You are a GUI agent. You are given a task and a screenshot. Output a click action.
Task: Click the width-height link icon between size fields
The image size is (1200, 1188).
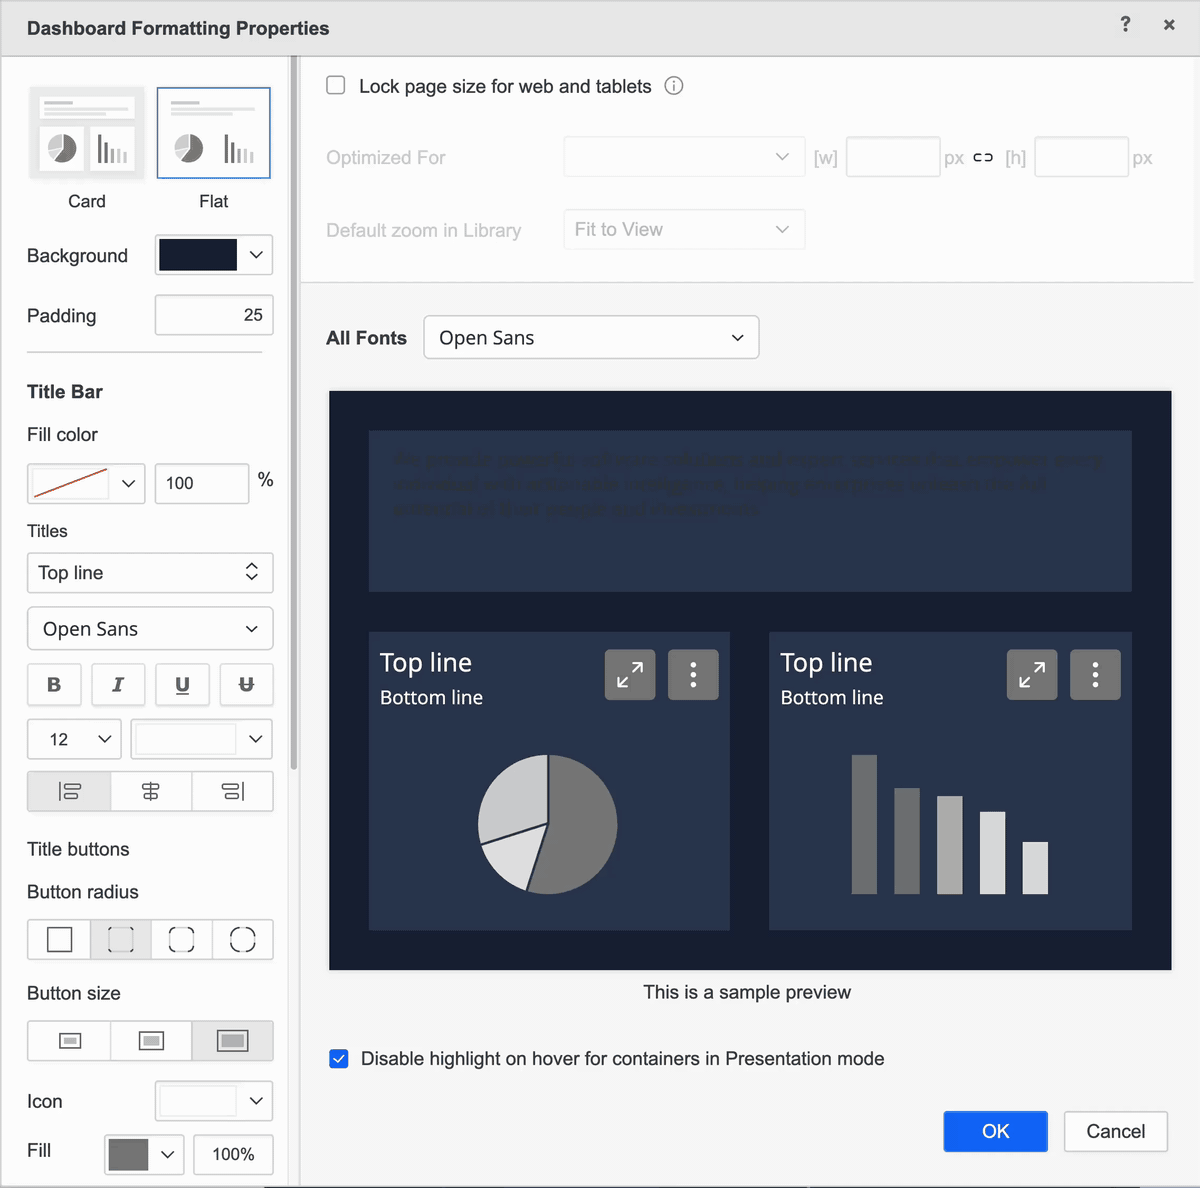coord(983,157)
